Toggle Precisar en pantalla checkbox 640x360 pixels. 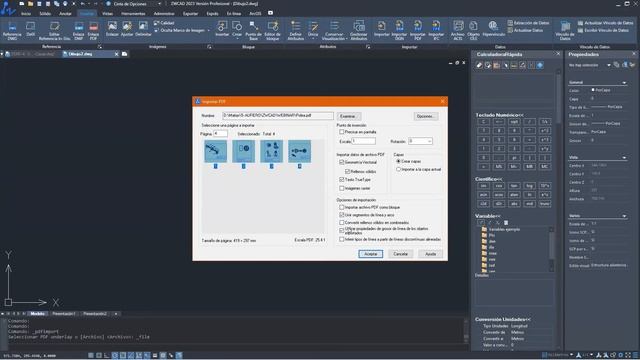point(342,132)
